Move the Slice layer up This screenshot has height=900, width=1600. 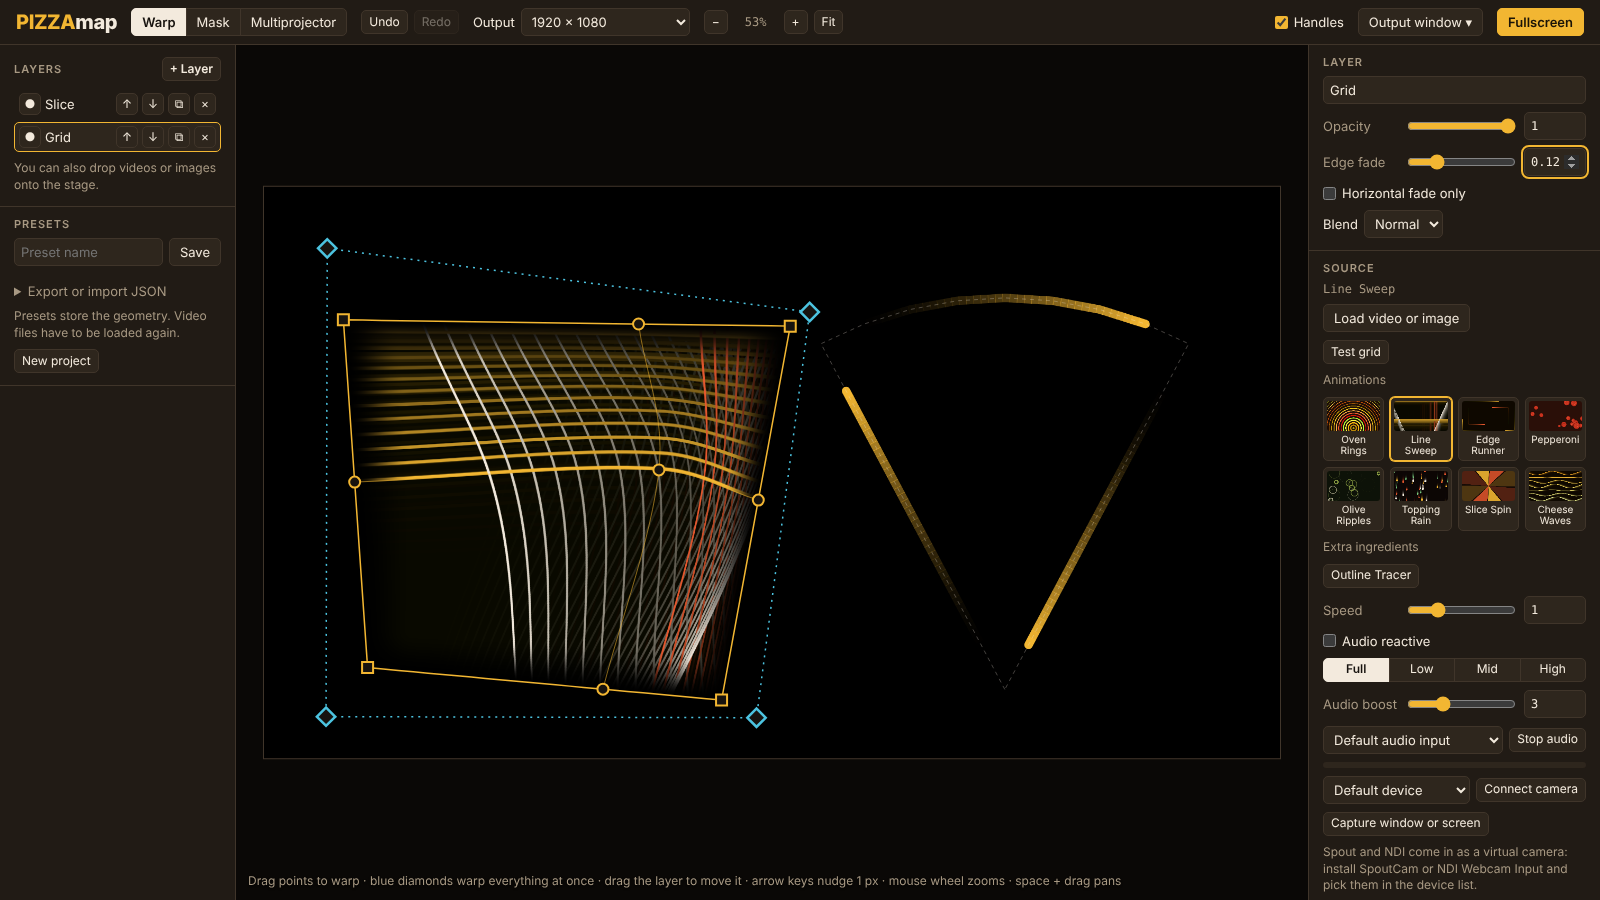click(x=127, y=104)
